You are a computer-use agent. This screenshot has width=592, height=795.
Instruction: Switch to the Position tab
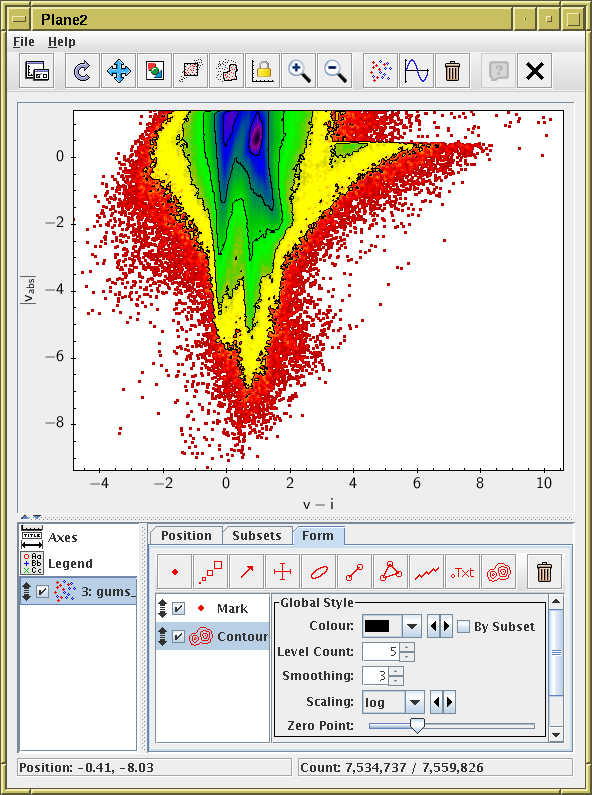[x=187, y=535]
